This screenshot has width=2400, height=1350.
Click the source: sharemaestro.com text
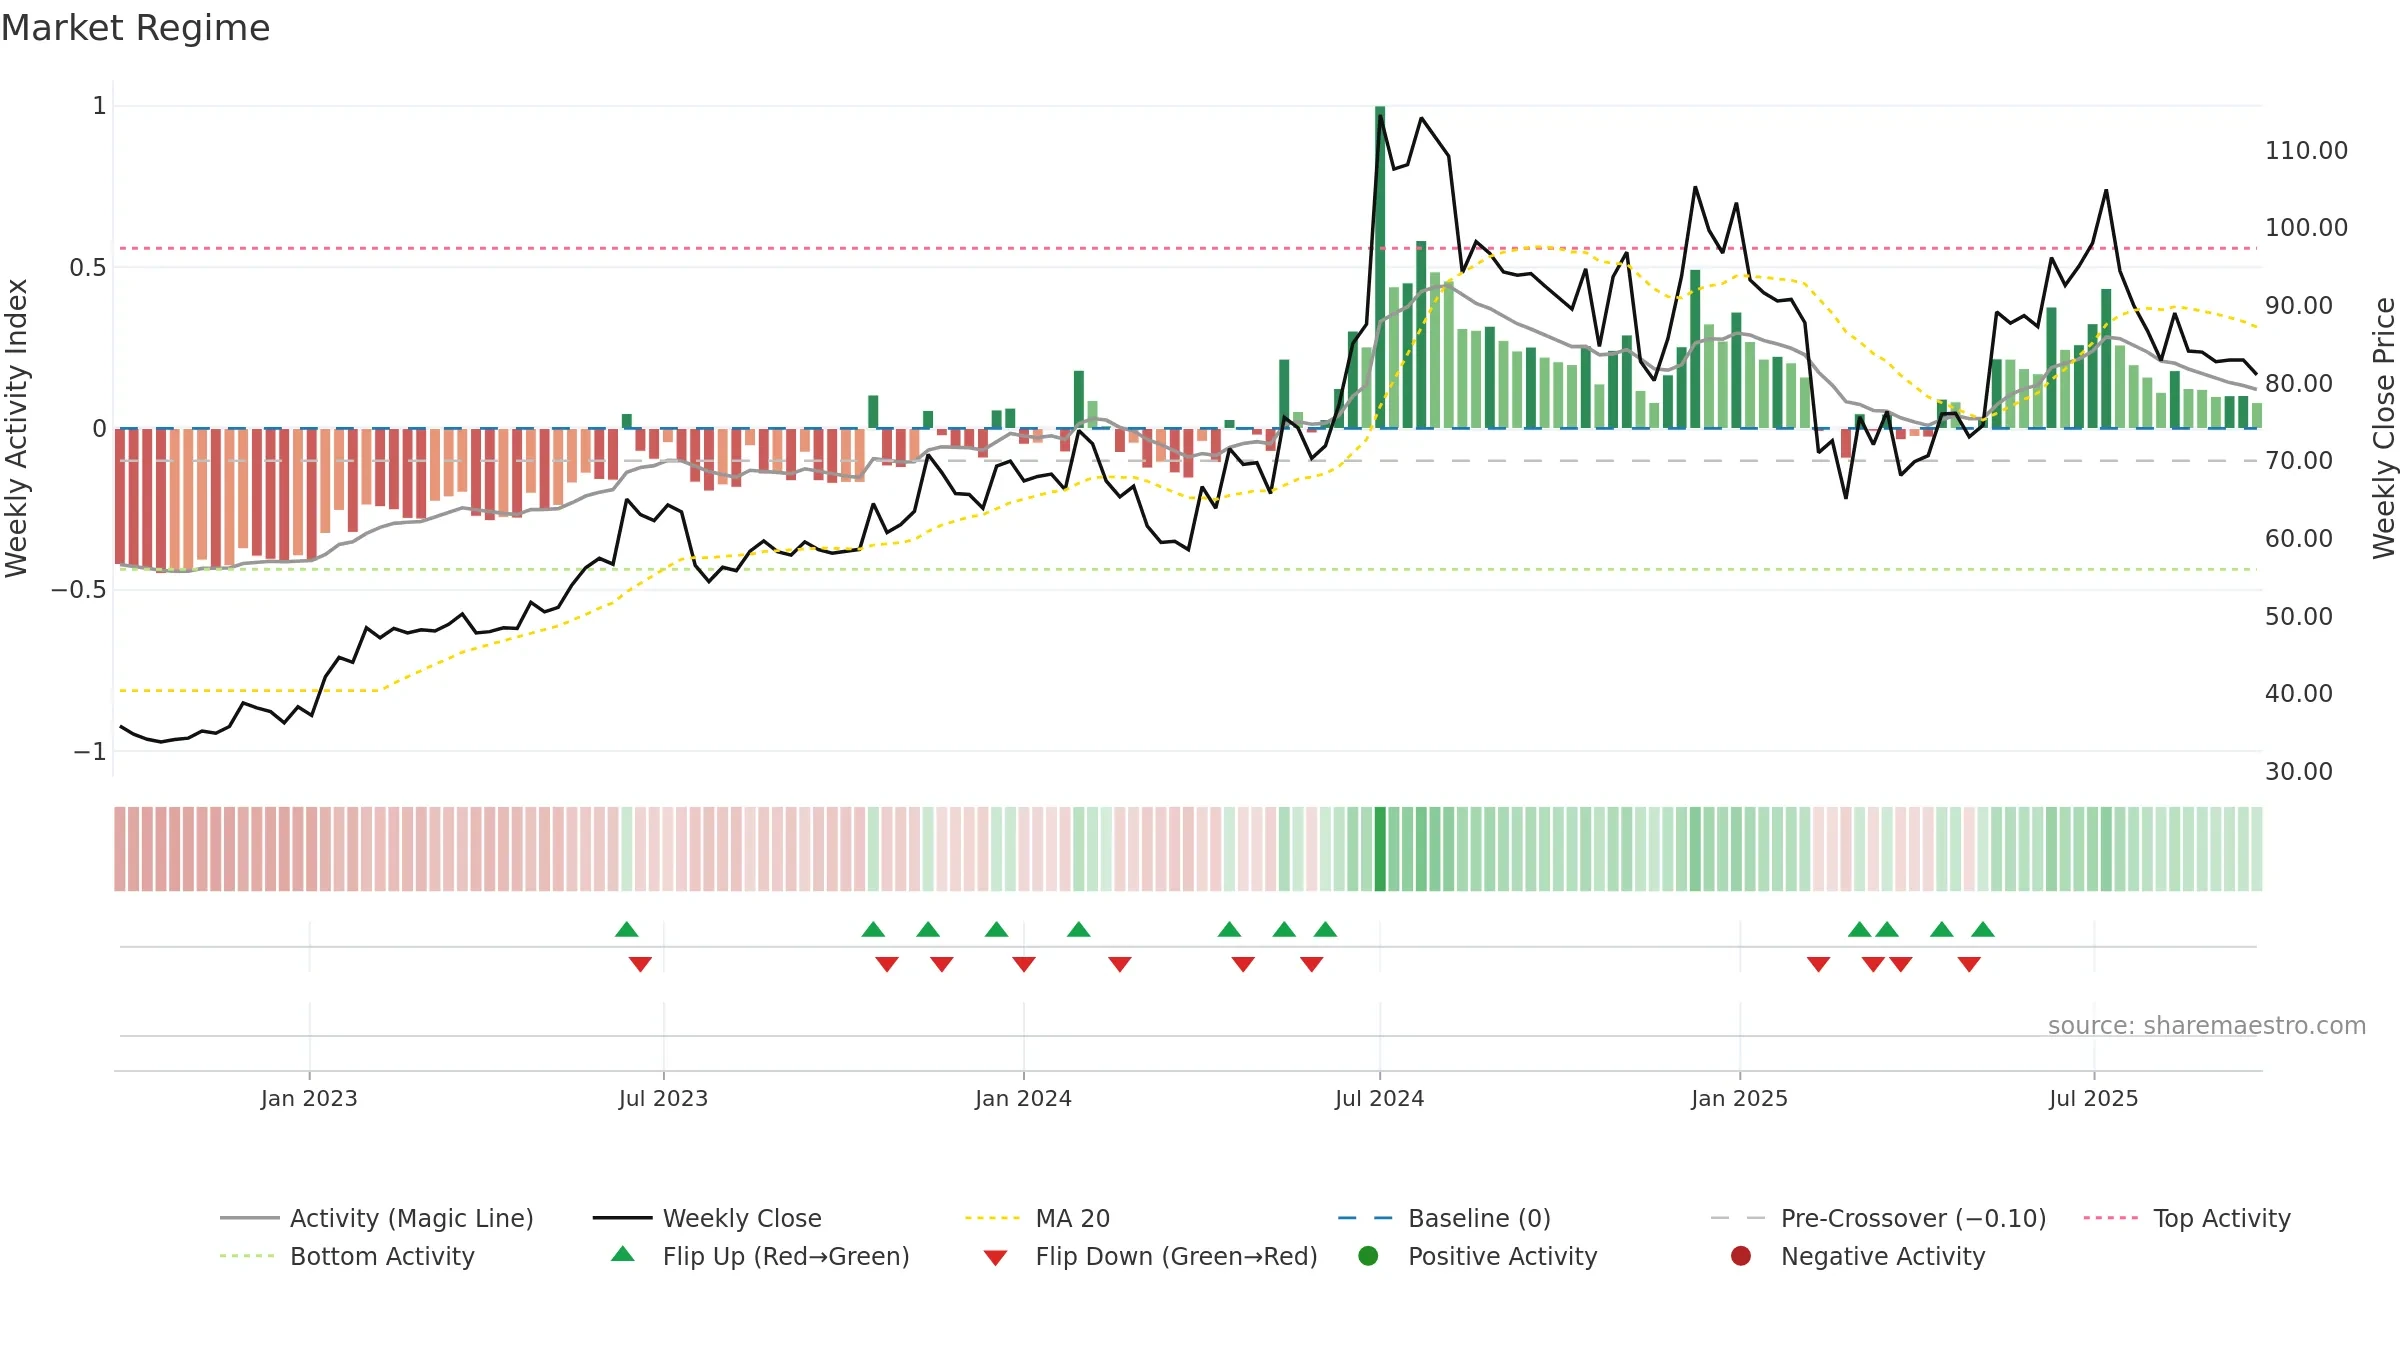click(x=2207, y=1025)
